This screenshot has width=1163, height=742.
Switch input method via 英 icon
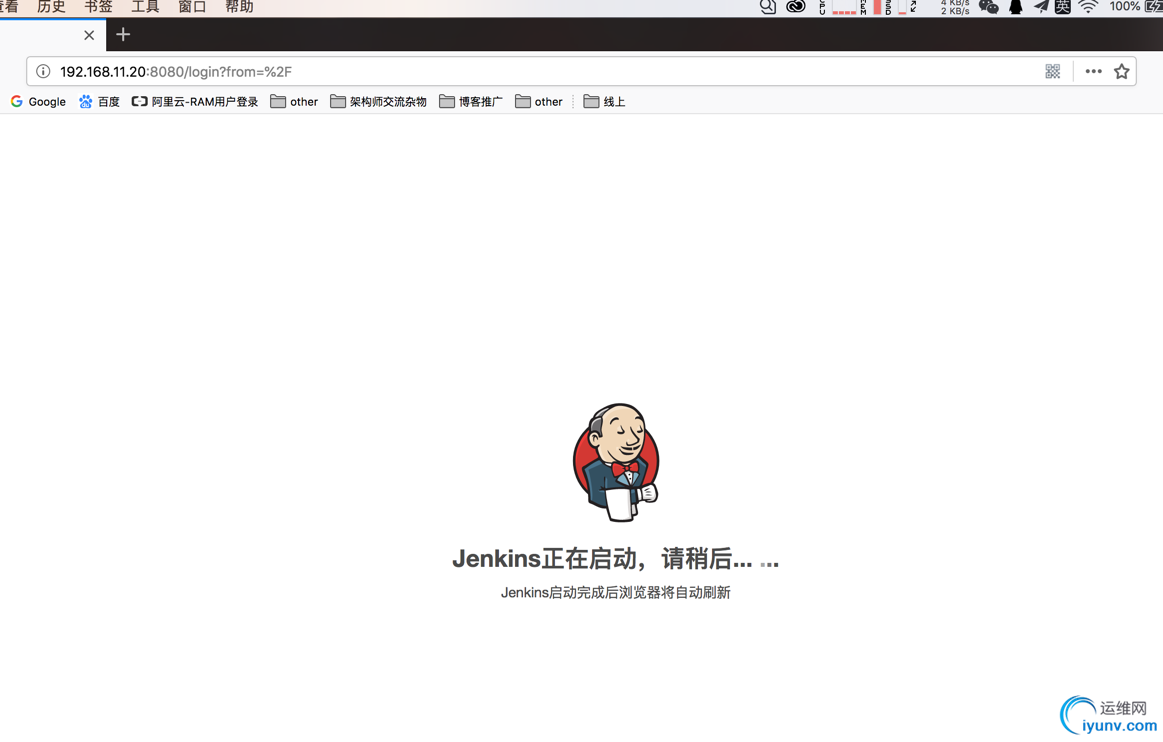pos(1063,7)
